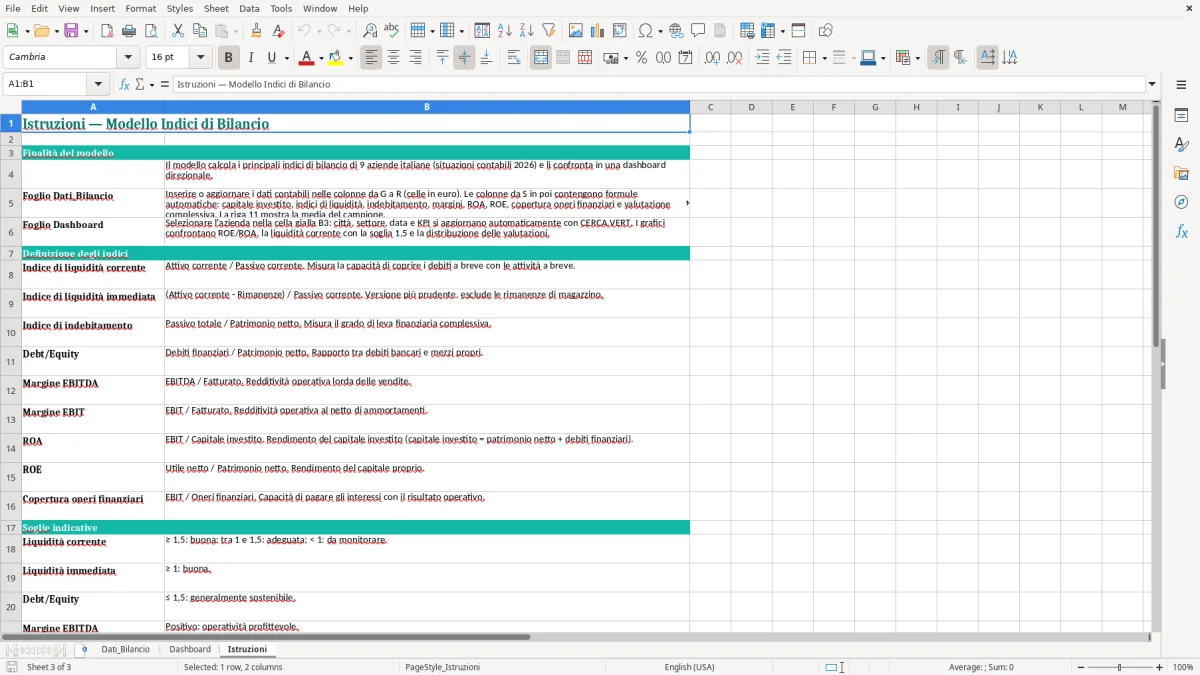The image size is (1200, 675).
Task: Add a decimal place to the number format
Action: (x=713, y=58)
